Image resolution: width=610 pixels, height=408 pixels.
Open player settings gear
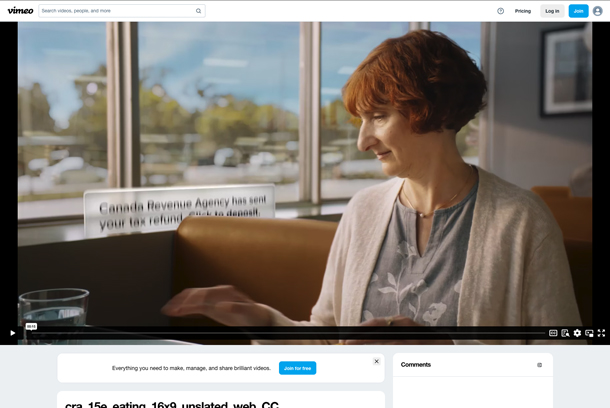tap(577, 333)
